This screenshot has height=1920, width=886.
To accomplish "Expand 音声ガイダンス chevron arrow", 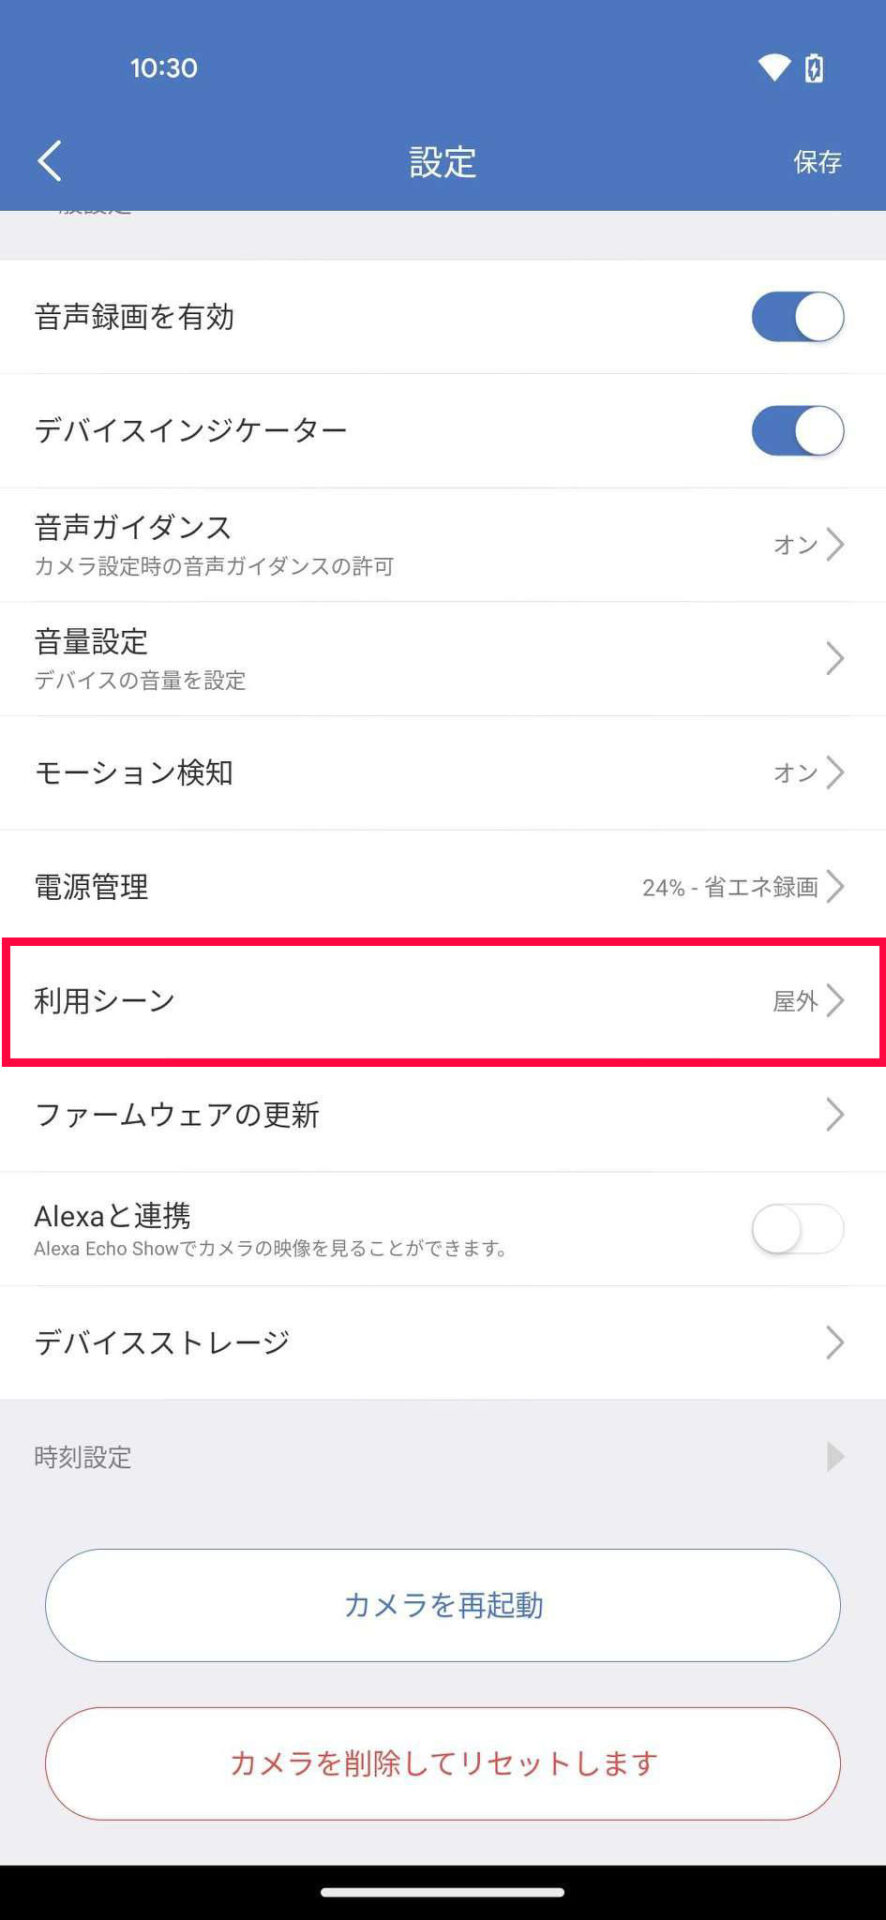I will tap(835, 545).
